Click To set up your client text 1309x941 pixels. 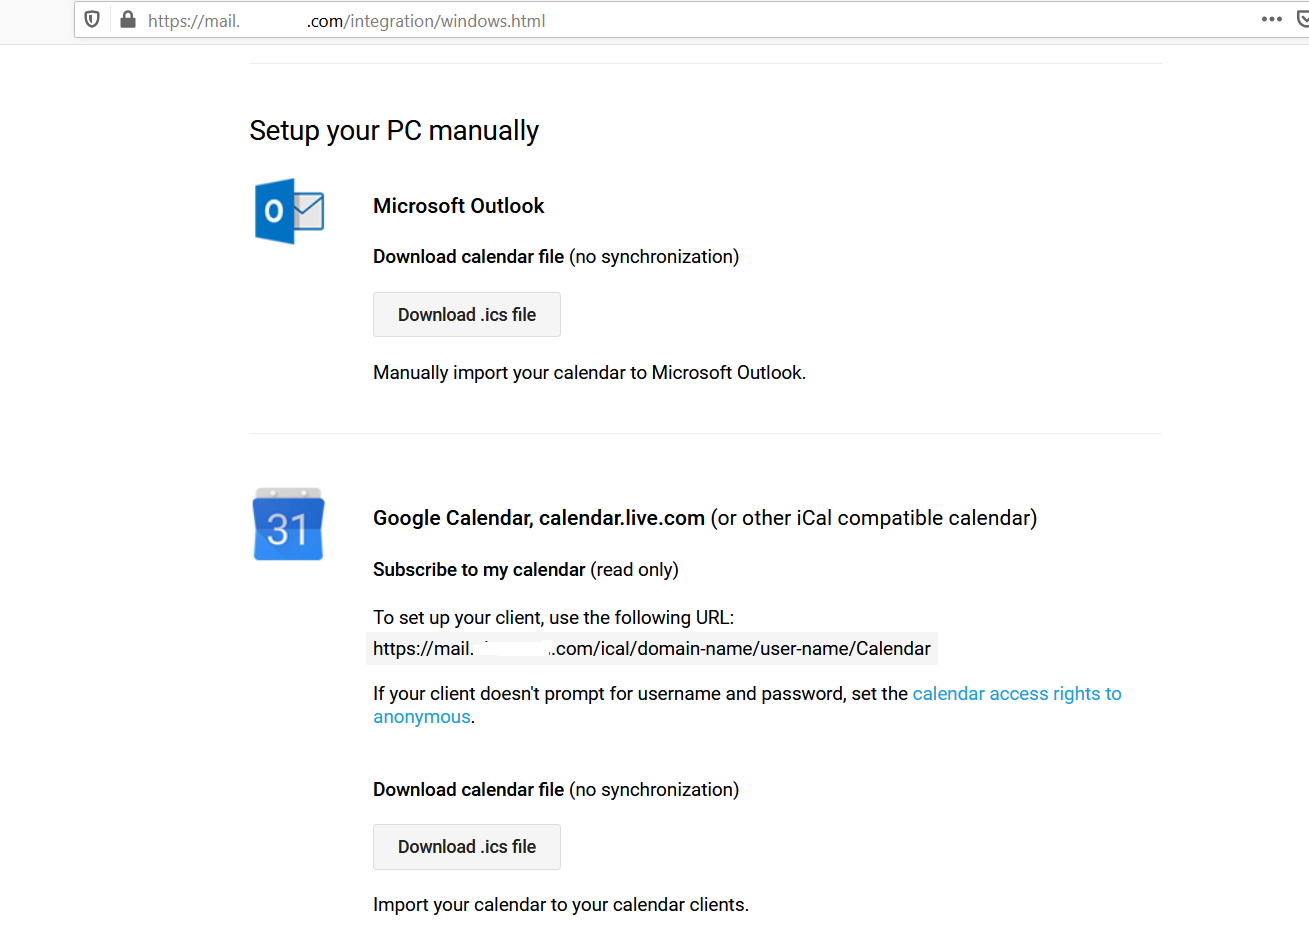(x=553, y=618)
